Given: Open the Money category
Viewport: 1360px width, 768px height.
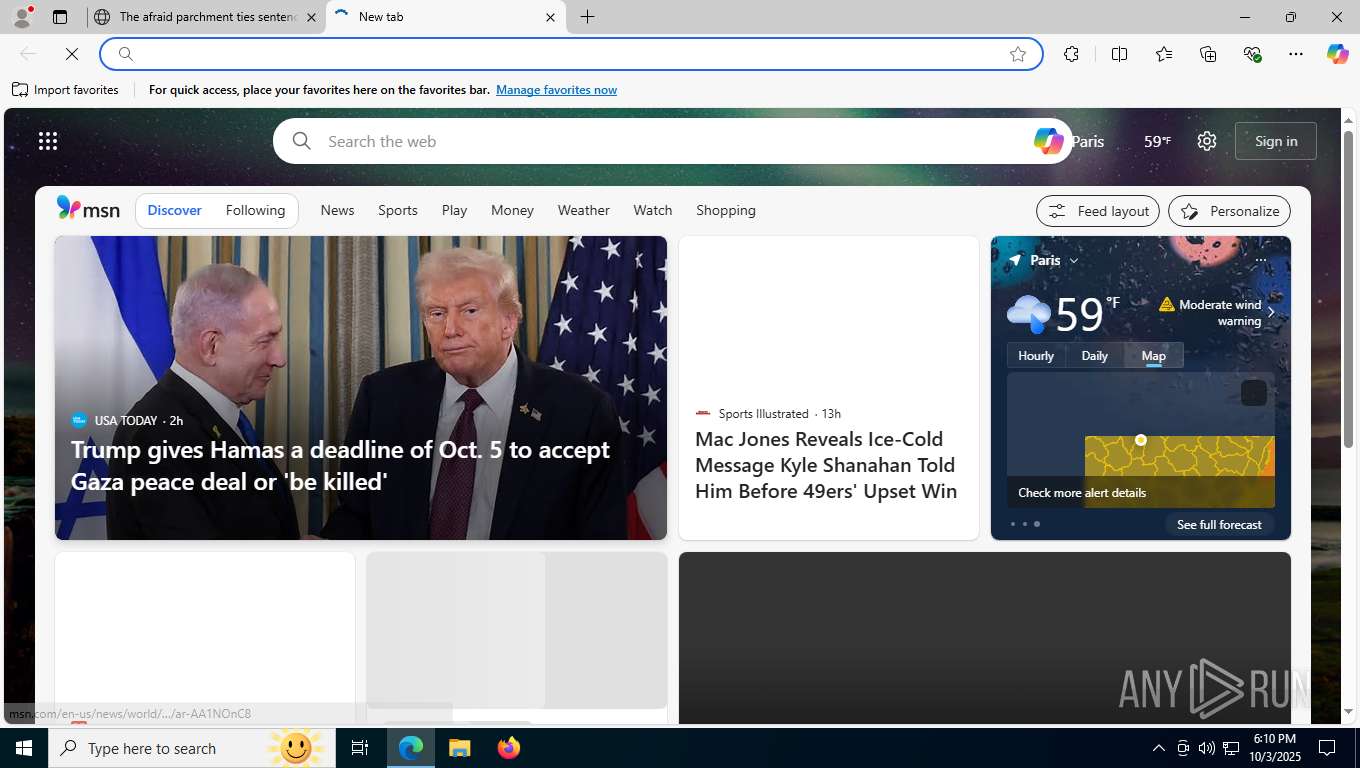Looking at the screenshot, I should coord(512,210).
